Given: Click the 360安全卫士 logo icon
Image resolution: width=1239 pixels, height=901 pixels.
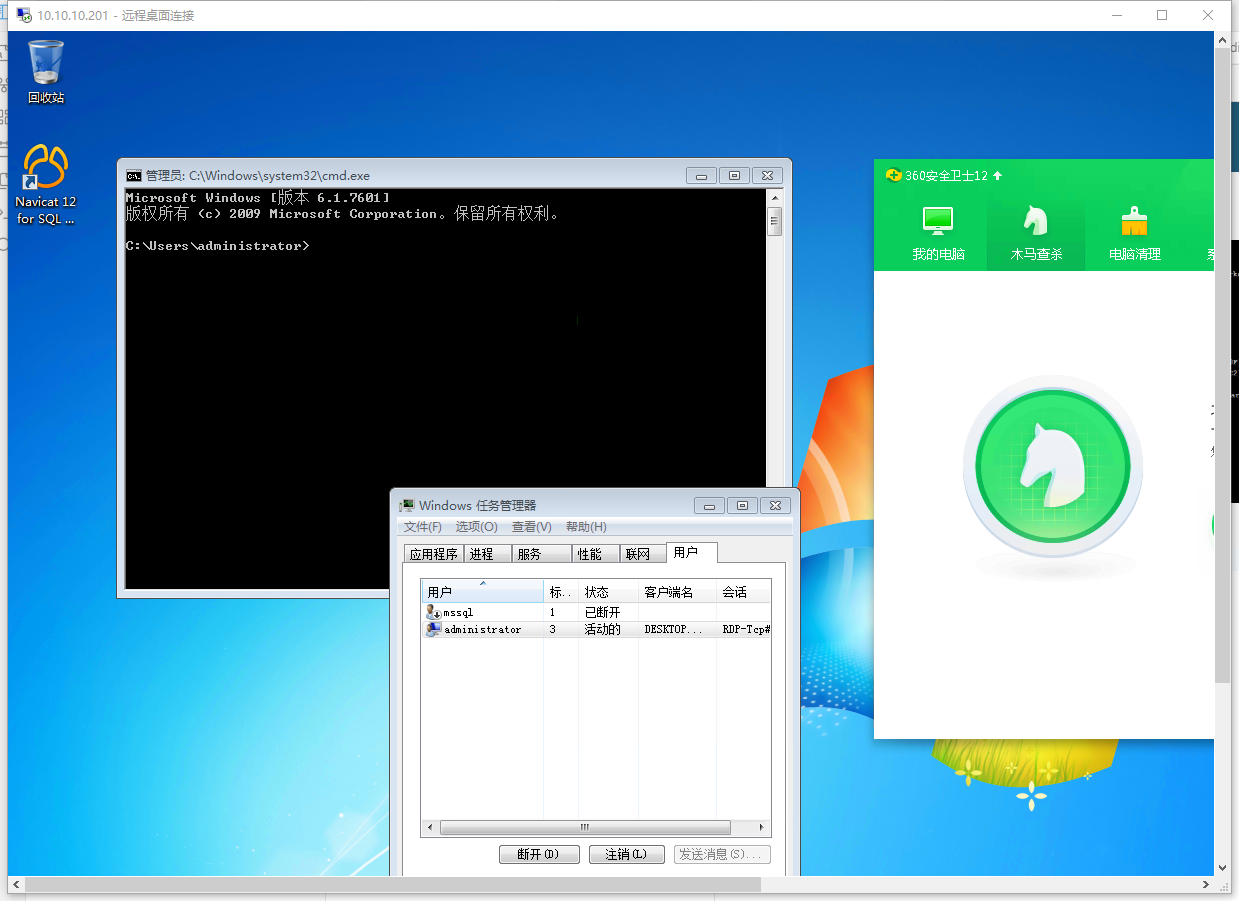Looking at the screenshot, I should point(893,176).
